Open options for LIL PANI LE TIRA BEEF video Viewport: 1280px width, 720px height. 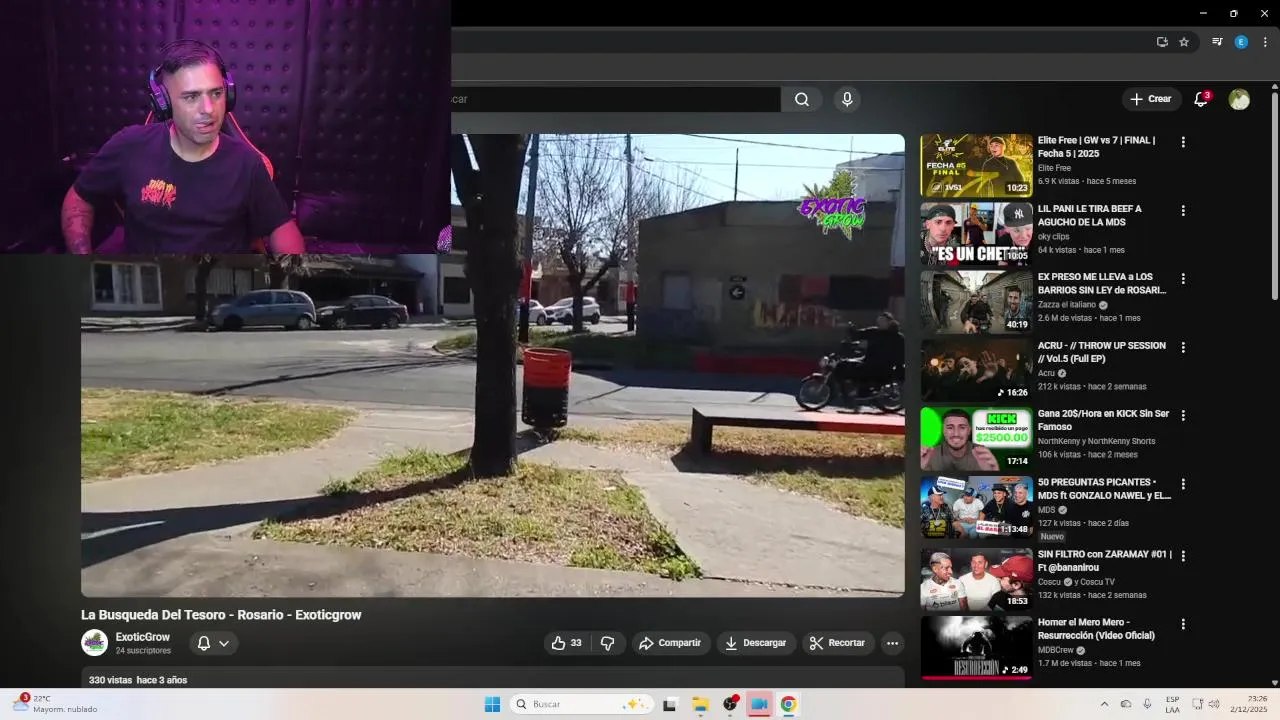1183,211
